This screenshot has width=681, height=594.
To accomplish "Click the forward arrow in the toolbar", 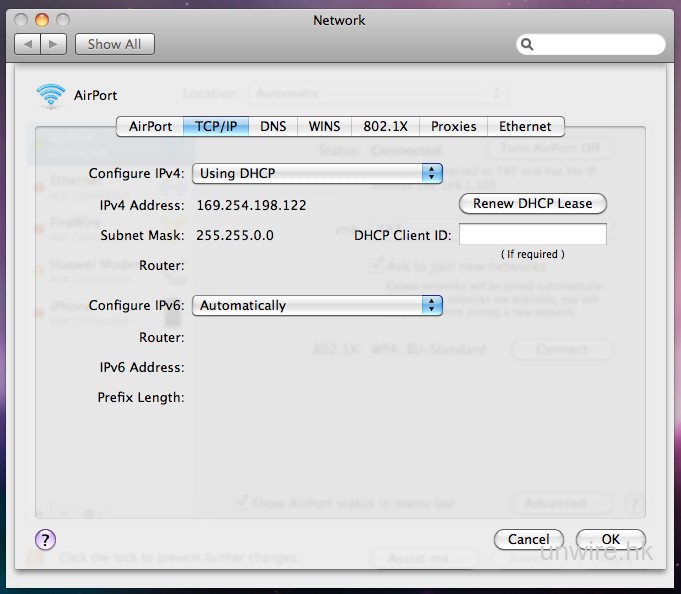I will (54, 44).
